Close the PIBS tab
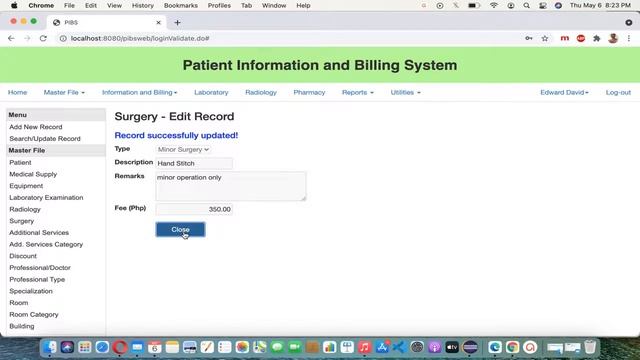This screenshot has height=360, width=640. (x=158, y=22)
